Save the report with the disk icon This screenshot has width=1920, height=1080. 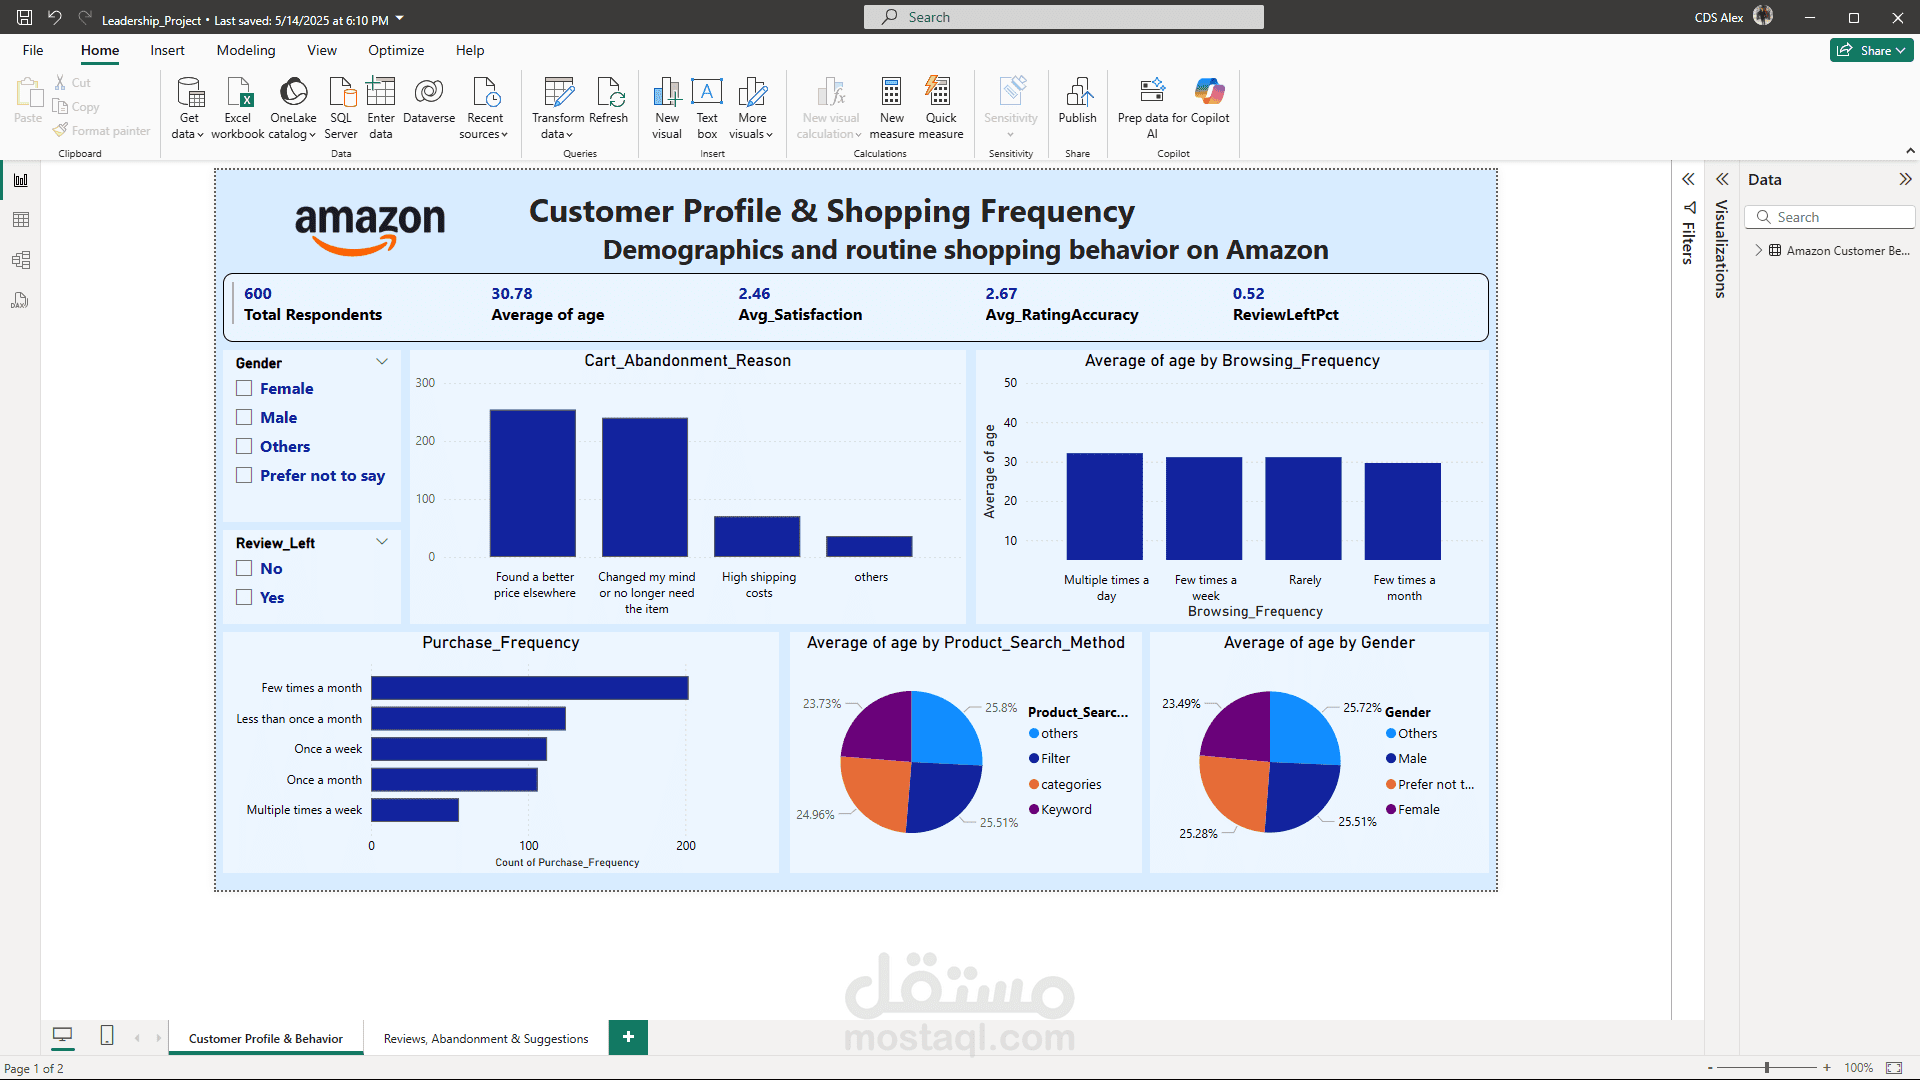(24, 18)
